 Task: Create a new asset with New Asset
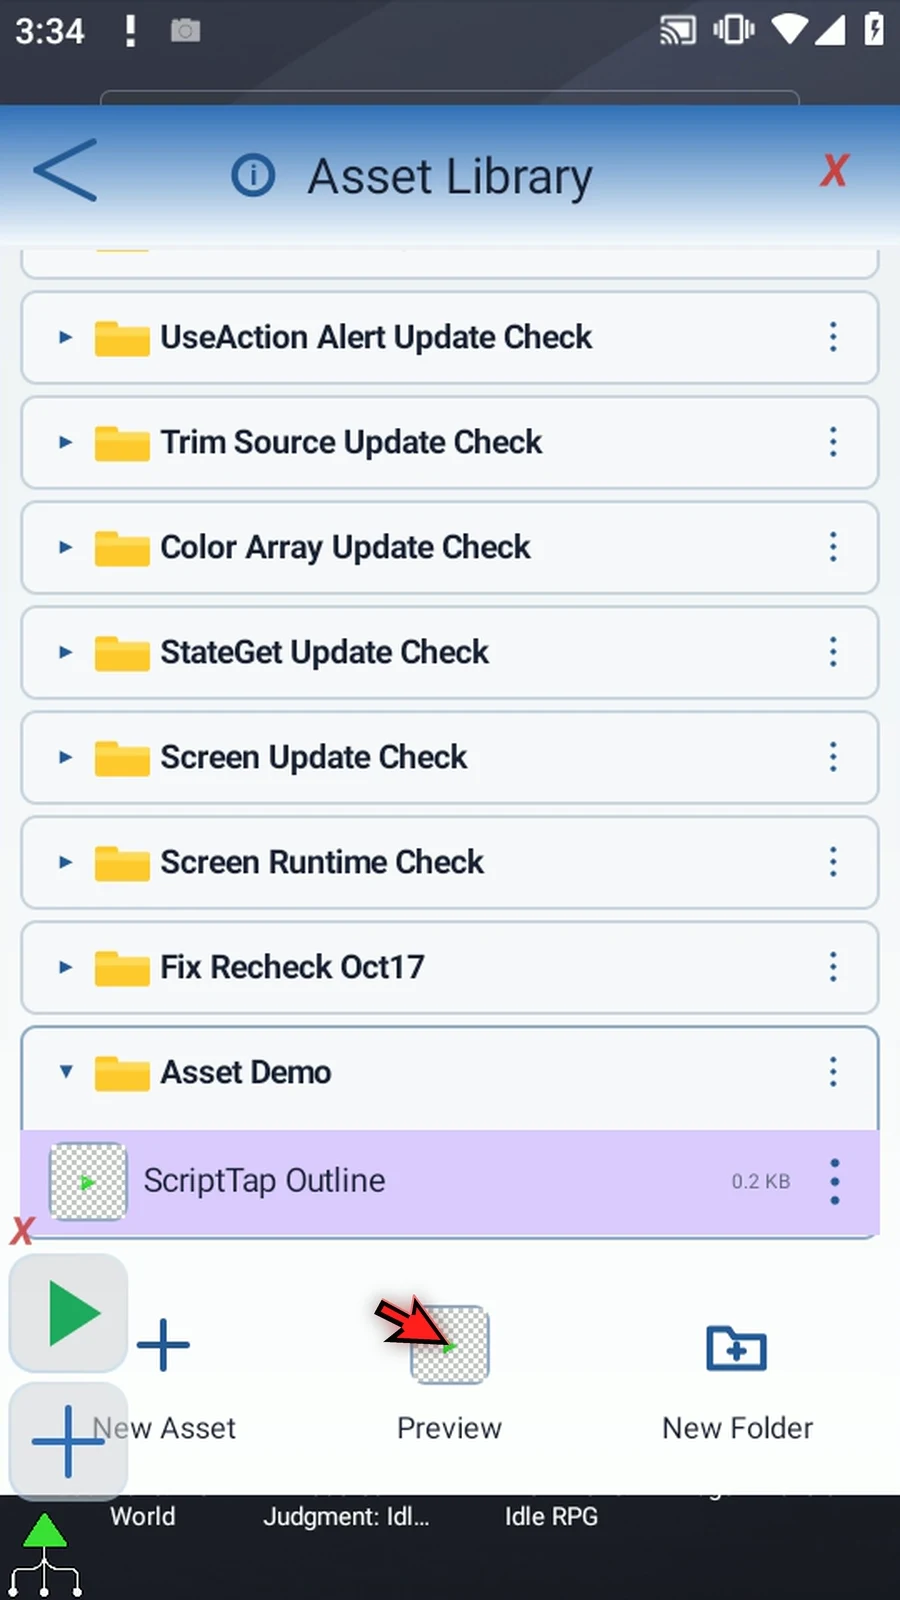[164, 1378]
